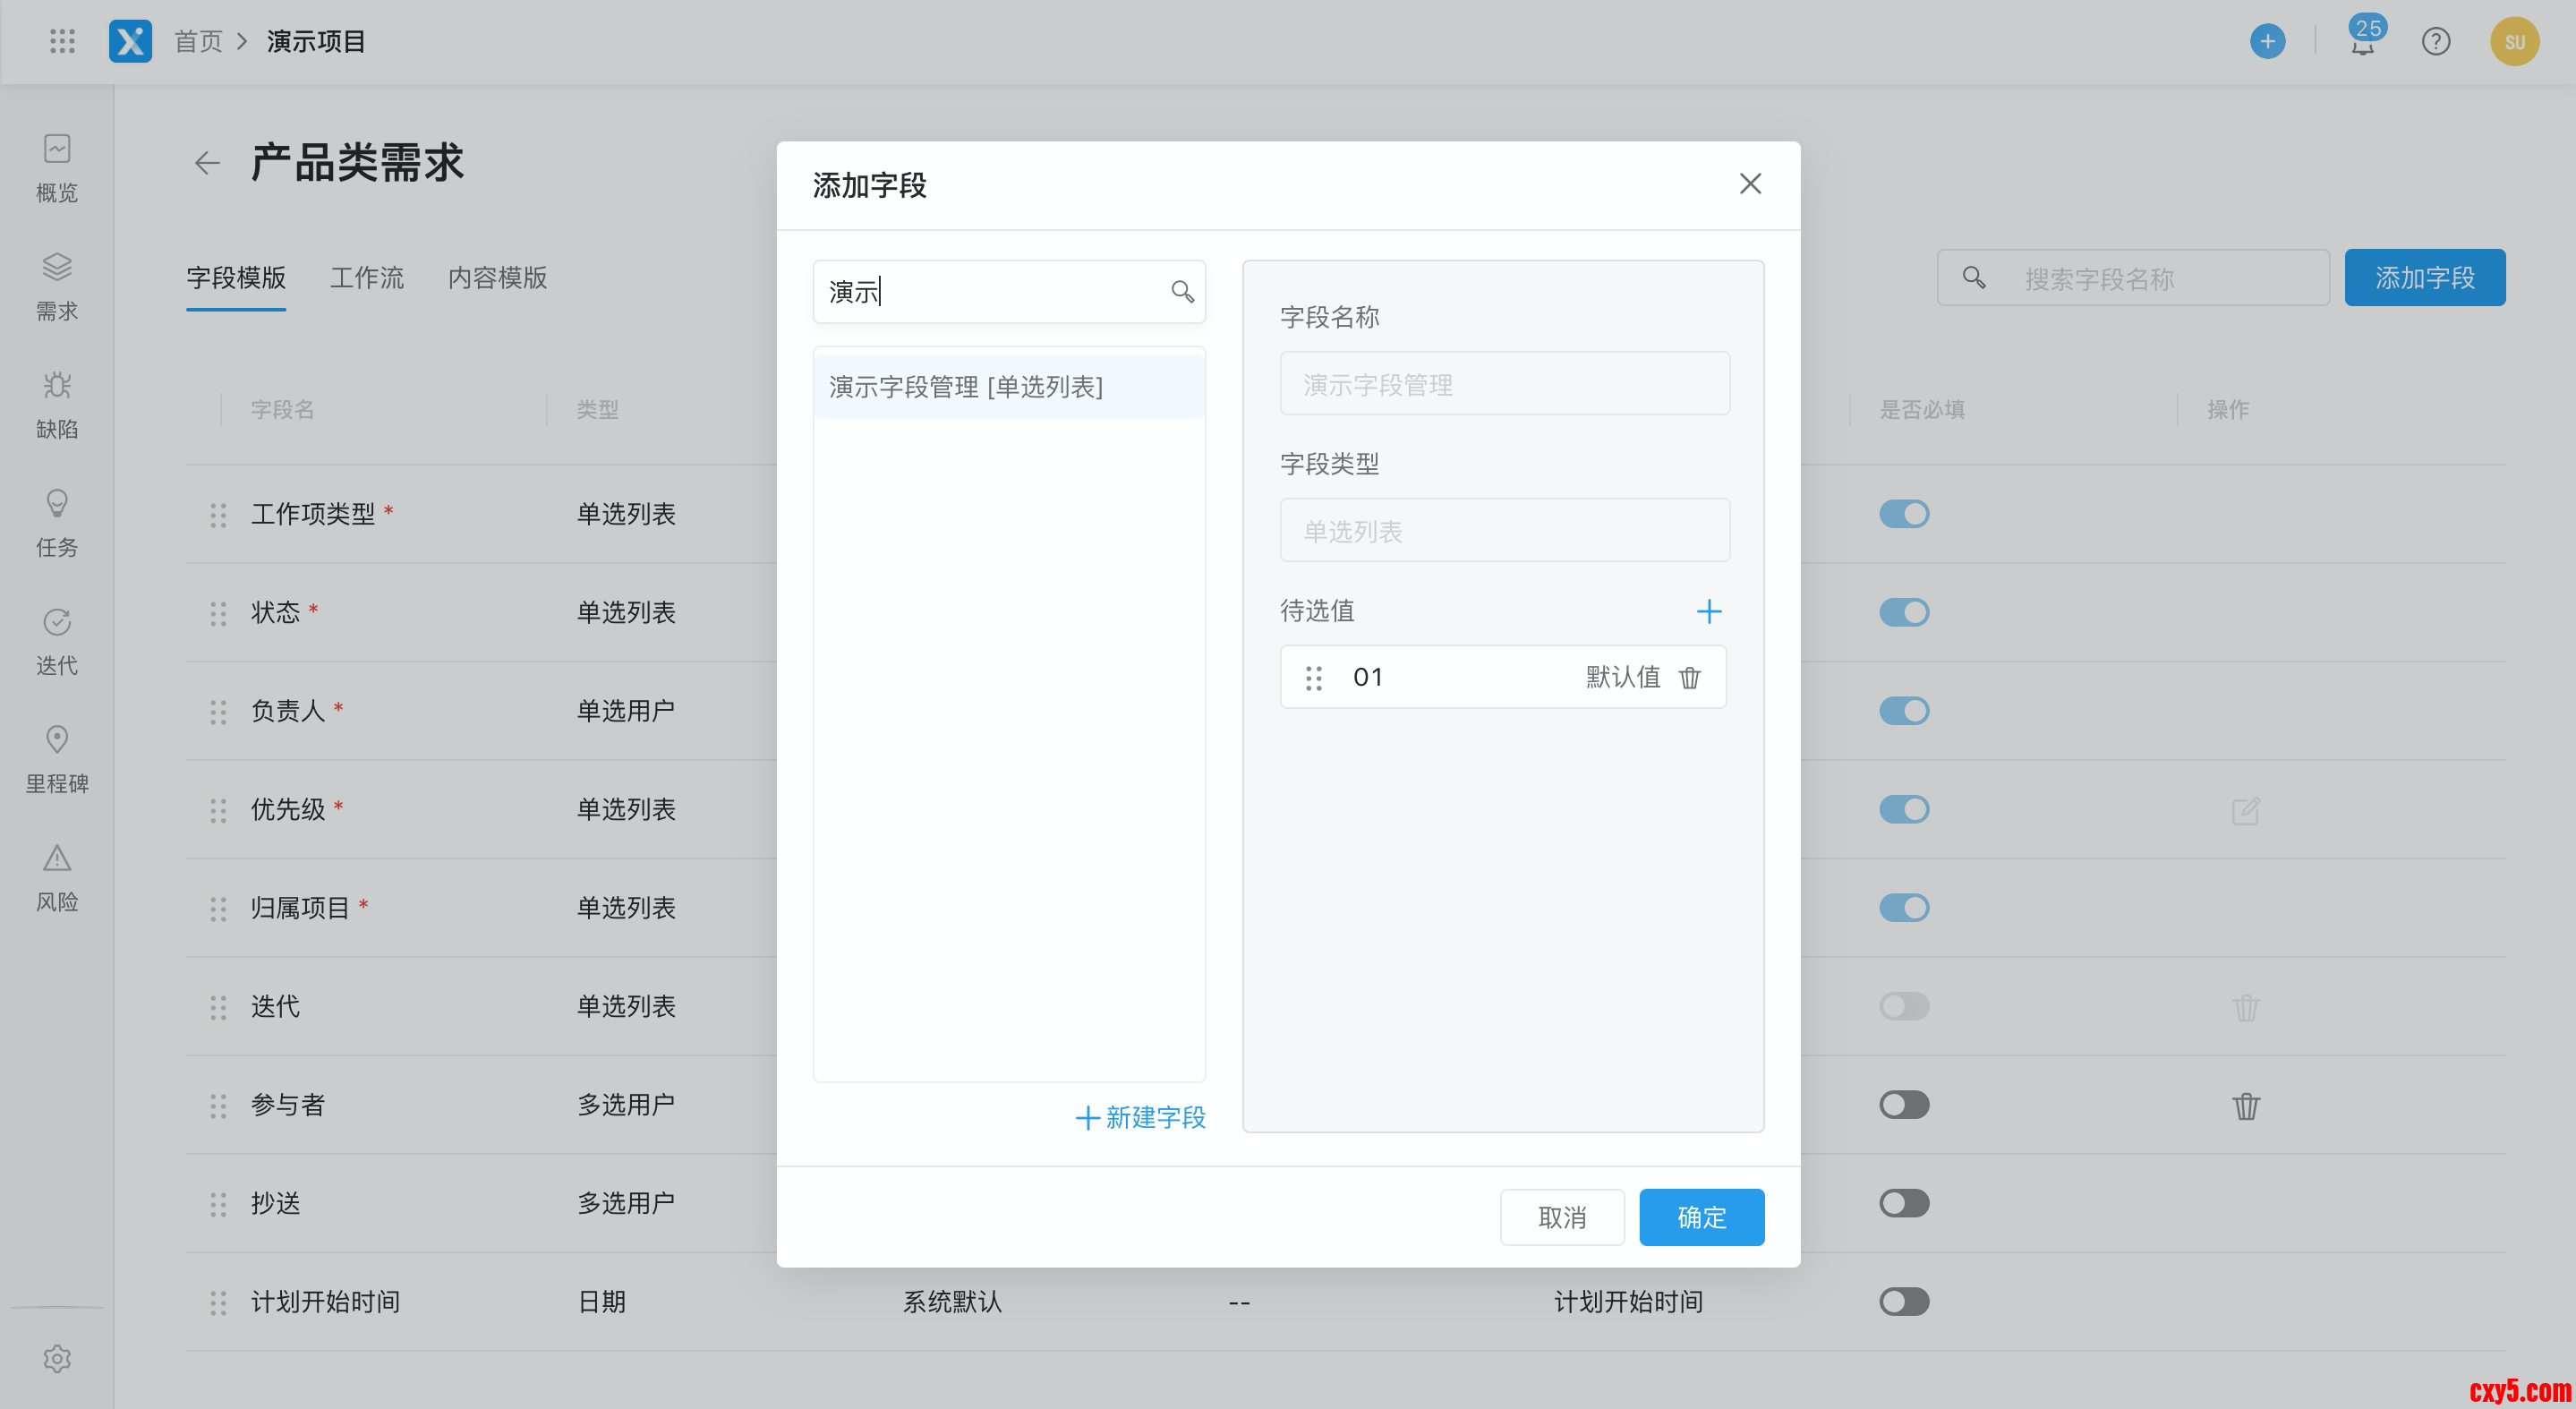2576x1409 pixels.
Task: Toggle the required switch for the 计划开始时间 field
Action: coord(1903,1302)
